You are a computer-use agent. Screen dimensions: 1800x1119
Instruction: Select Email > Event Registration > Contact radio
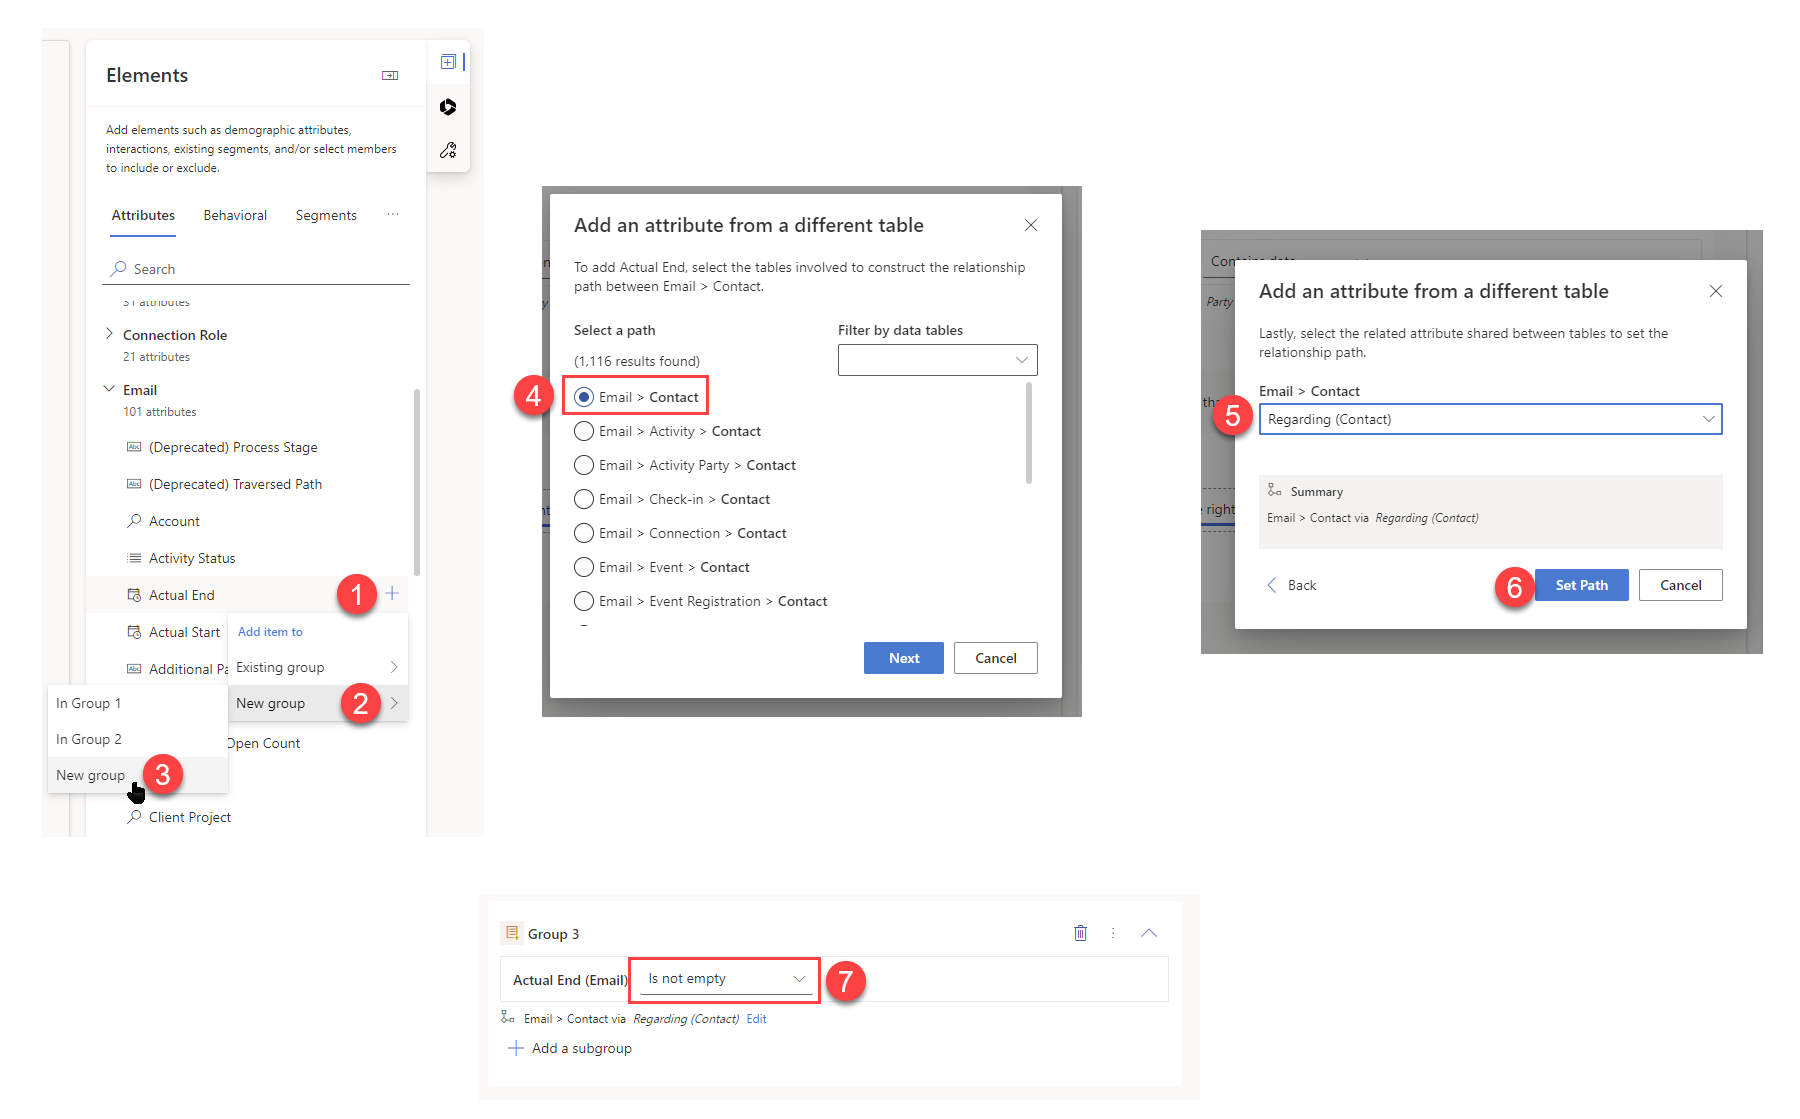pos(584,601)
